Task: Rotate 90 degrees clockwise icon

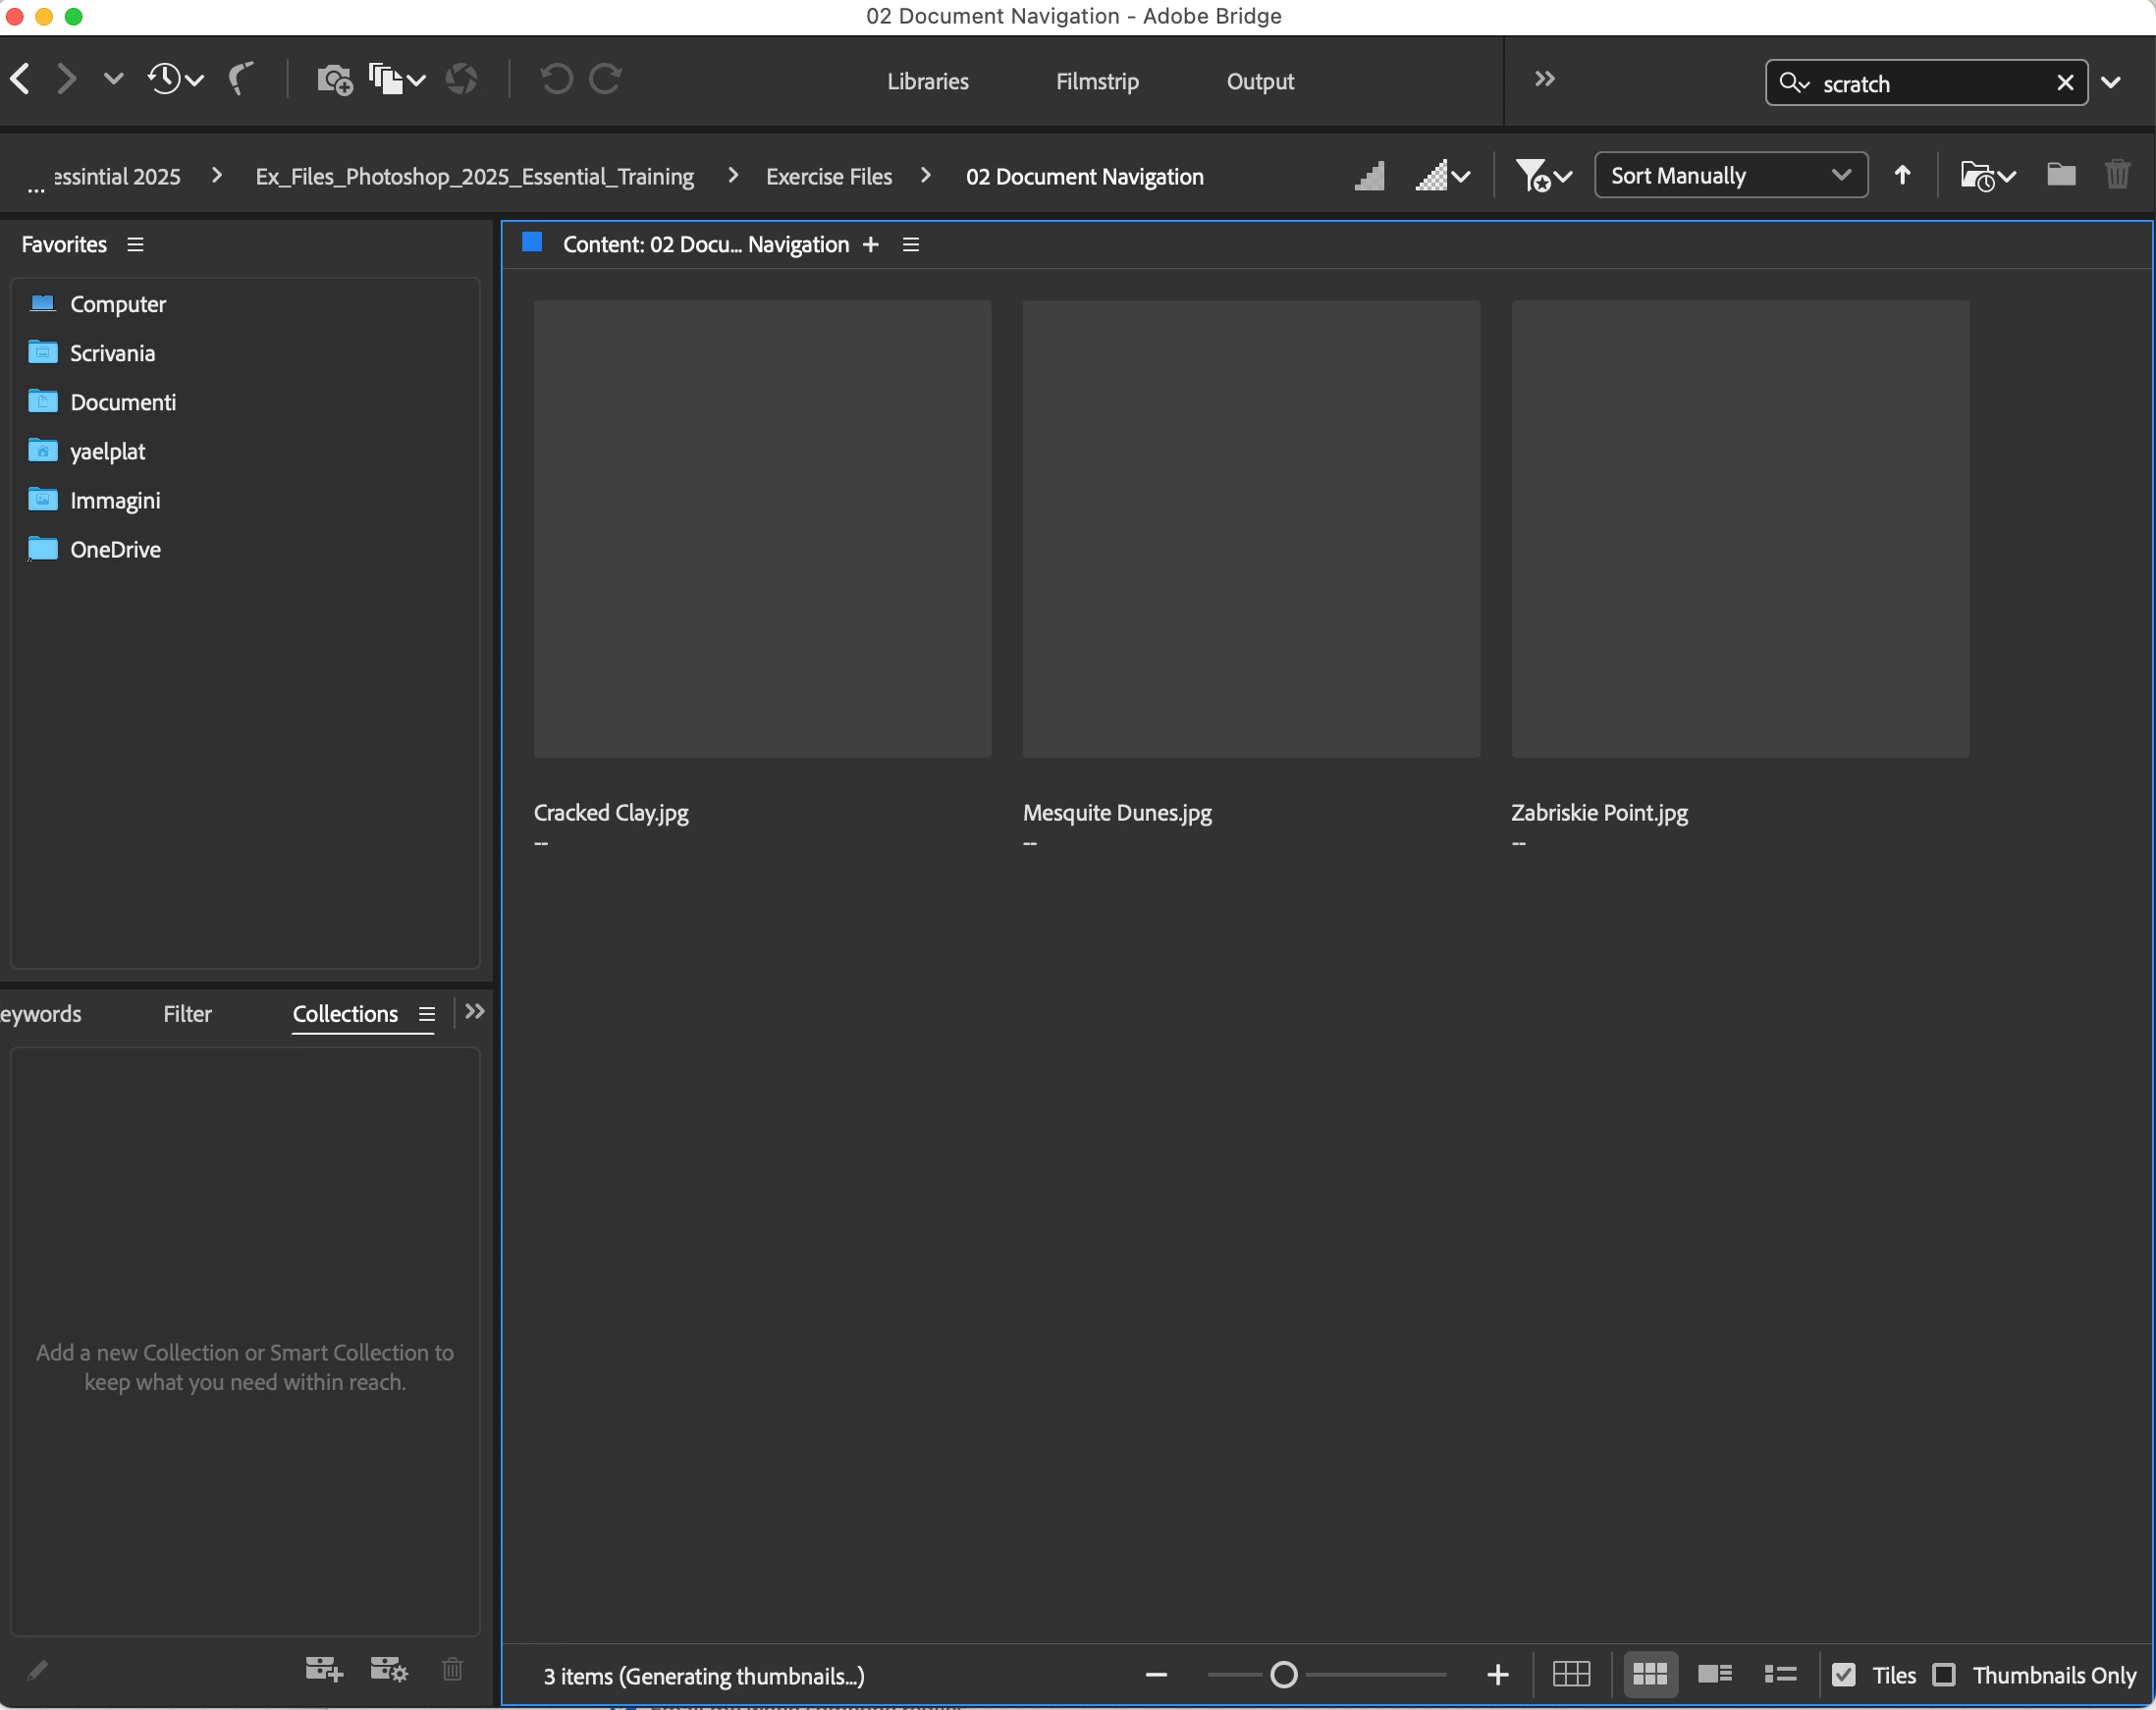Action: [605, 79]
